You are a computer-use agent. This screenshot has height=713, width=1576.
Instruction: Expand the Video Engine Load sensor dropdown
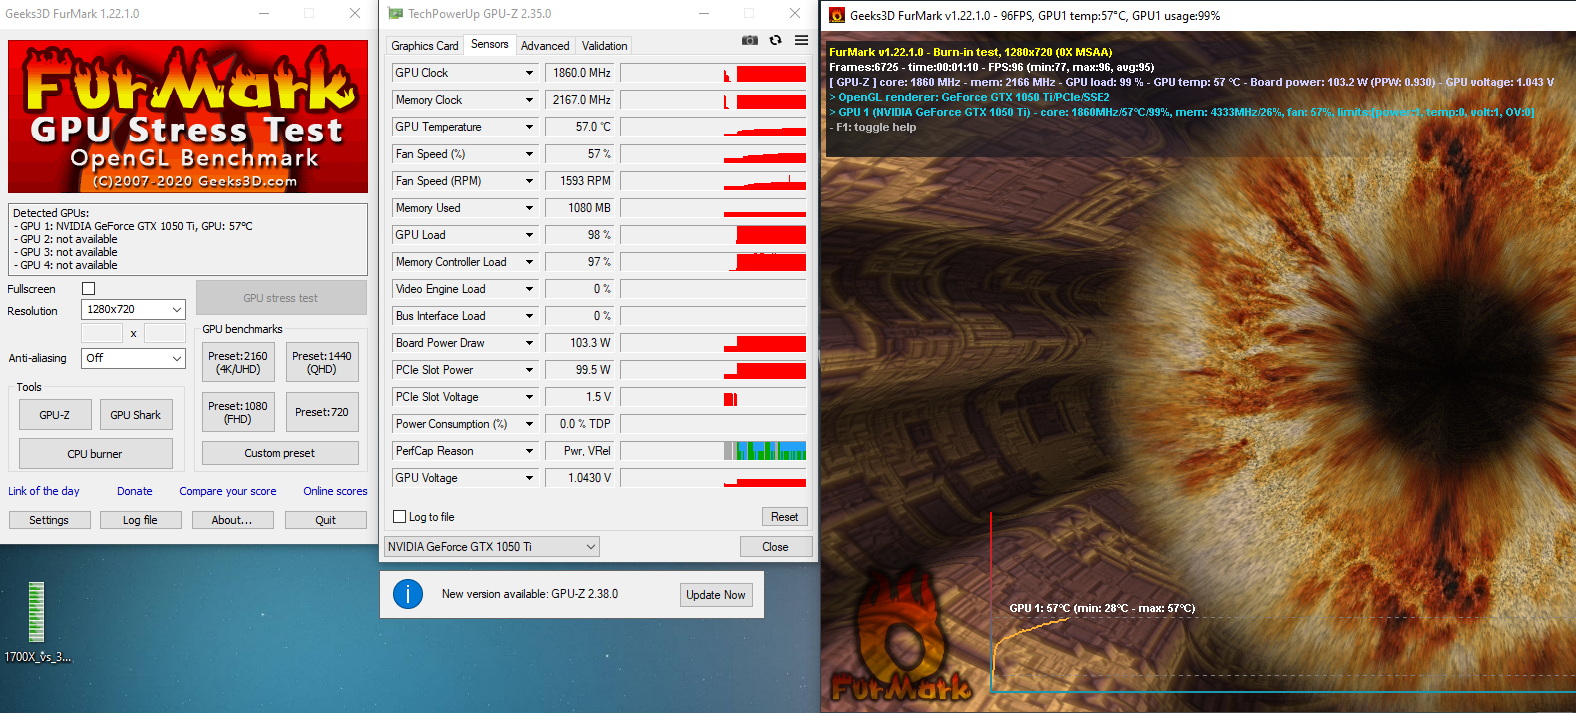529,289
